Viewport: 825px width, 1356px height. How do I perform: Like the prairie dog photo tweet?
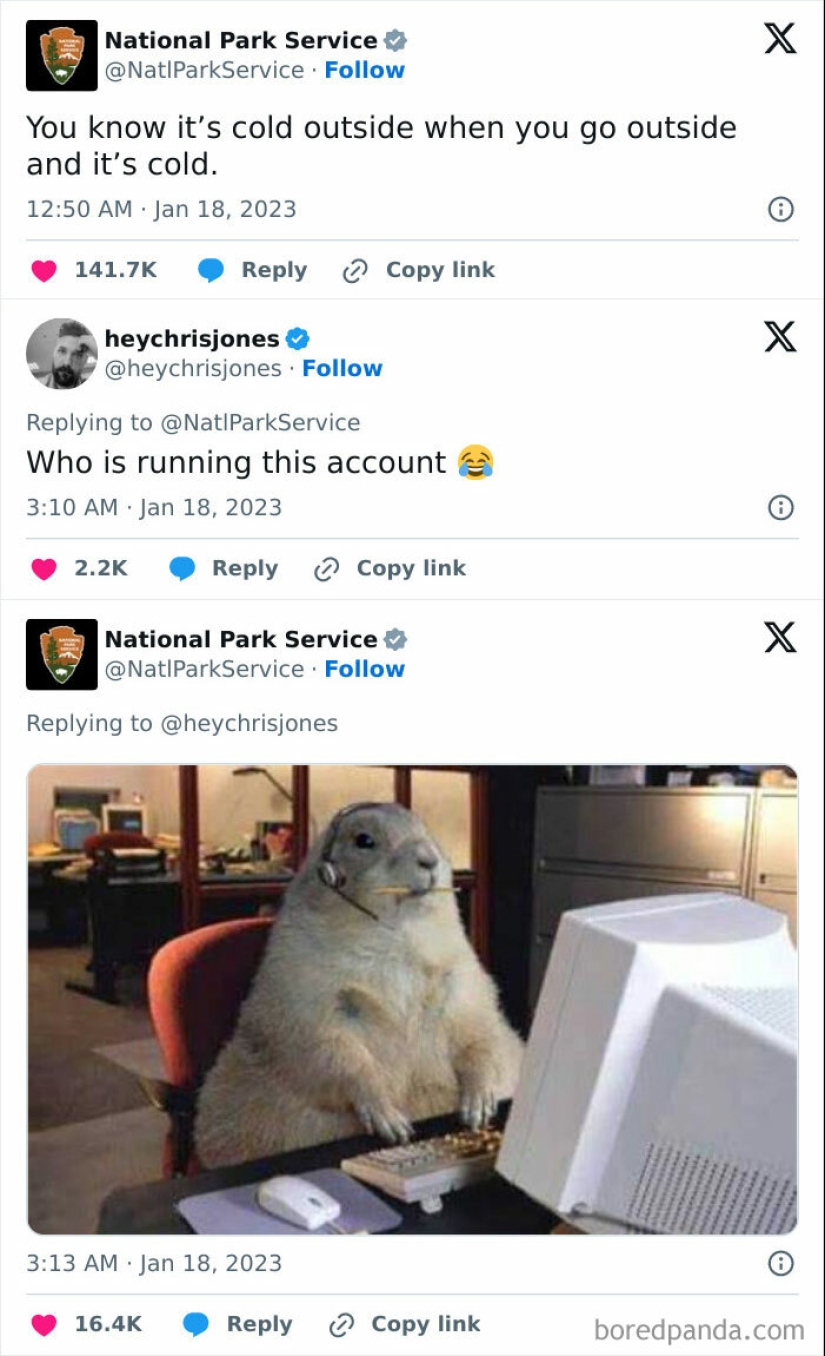coord(44,1325)
